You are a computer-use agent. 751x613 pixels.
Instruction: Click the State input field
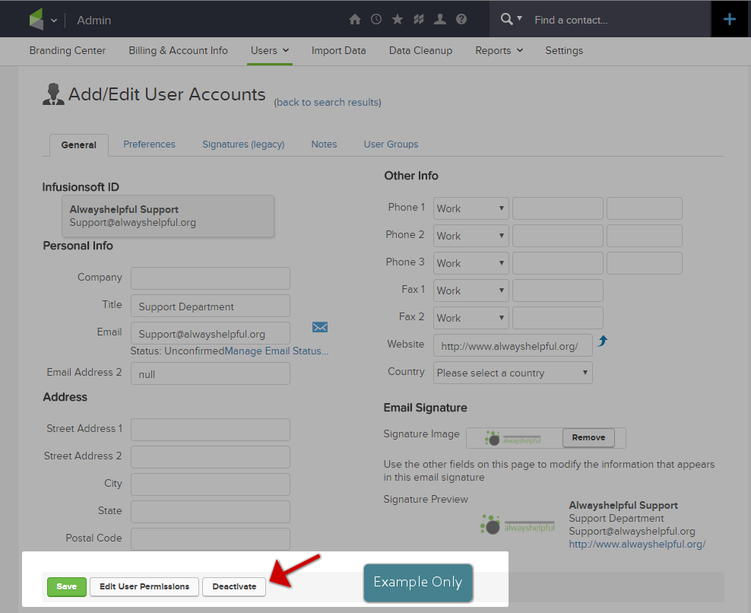click(210, 511)
